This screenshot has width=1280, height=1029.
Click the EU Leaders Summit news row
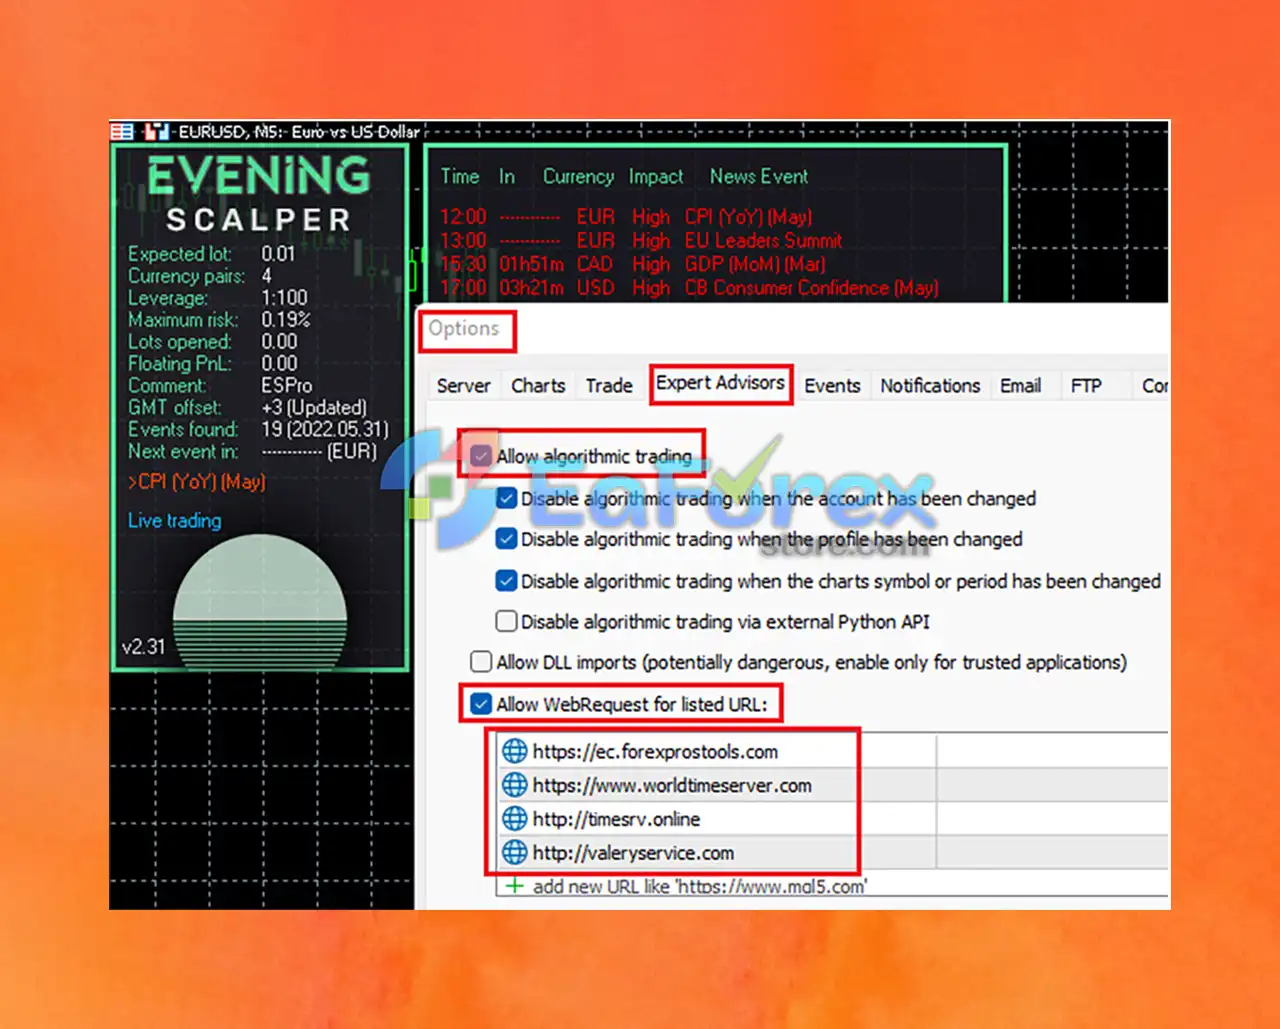click(x=641, y=241)
